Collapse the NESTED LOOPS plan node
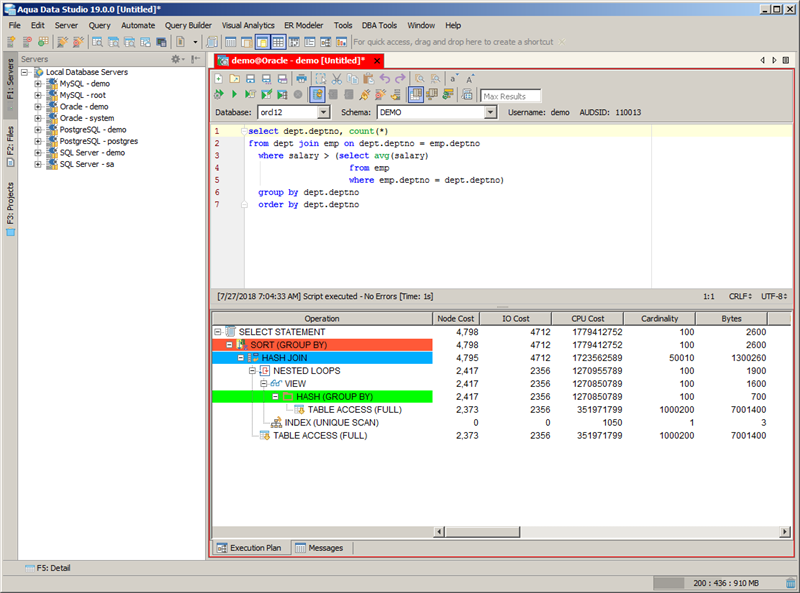The height and width of the screenshot is (593, 800). (x=252, y=371)
